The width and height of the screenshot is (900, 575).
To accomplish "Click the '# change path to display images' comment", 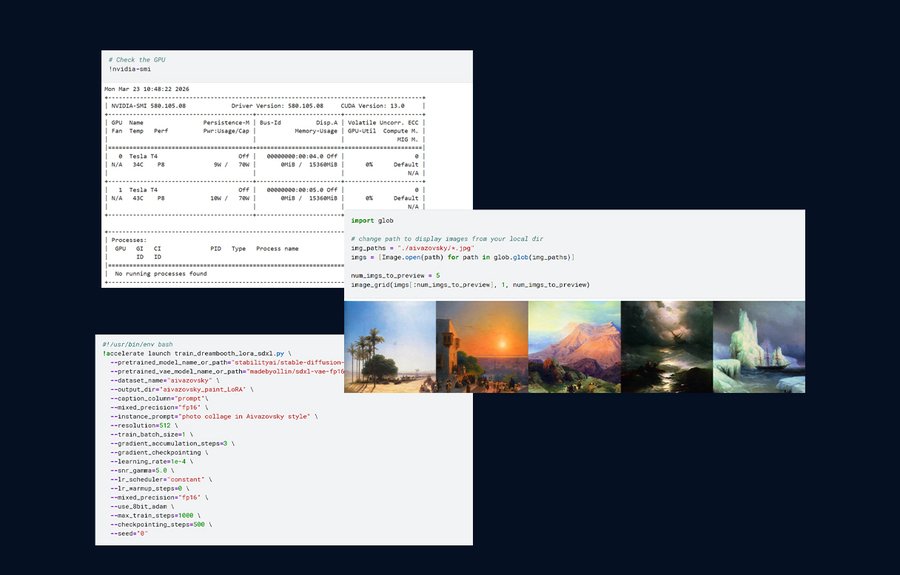I will 447,239.
